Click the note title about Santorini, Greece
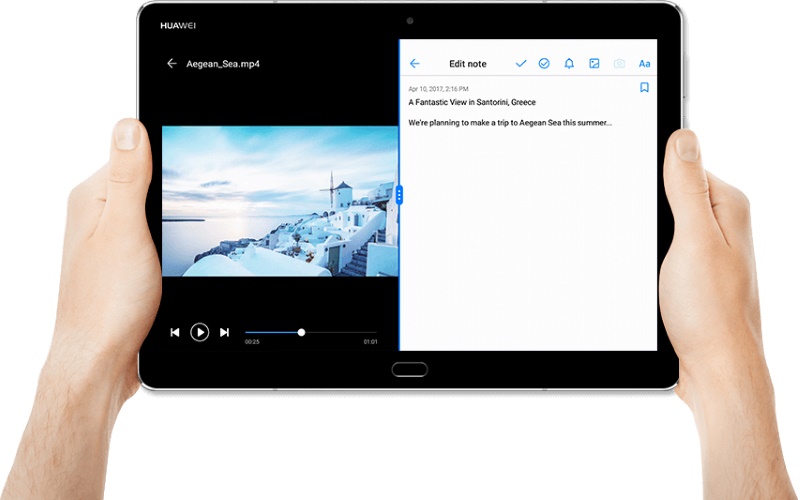The width and height of the screenshot is (800, 500). (x=472, y=102)
